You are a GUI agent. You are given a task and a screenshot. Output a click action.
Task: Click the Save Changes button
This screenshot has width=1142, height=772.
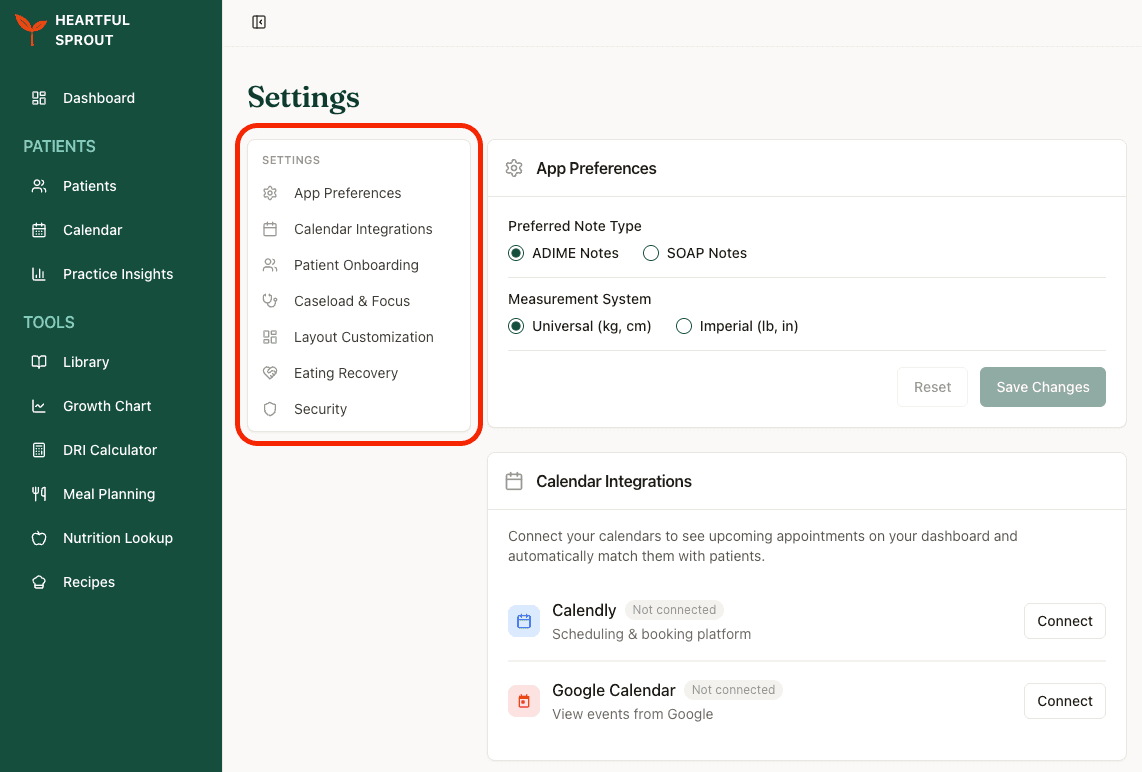tap(1043, 387)
